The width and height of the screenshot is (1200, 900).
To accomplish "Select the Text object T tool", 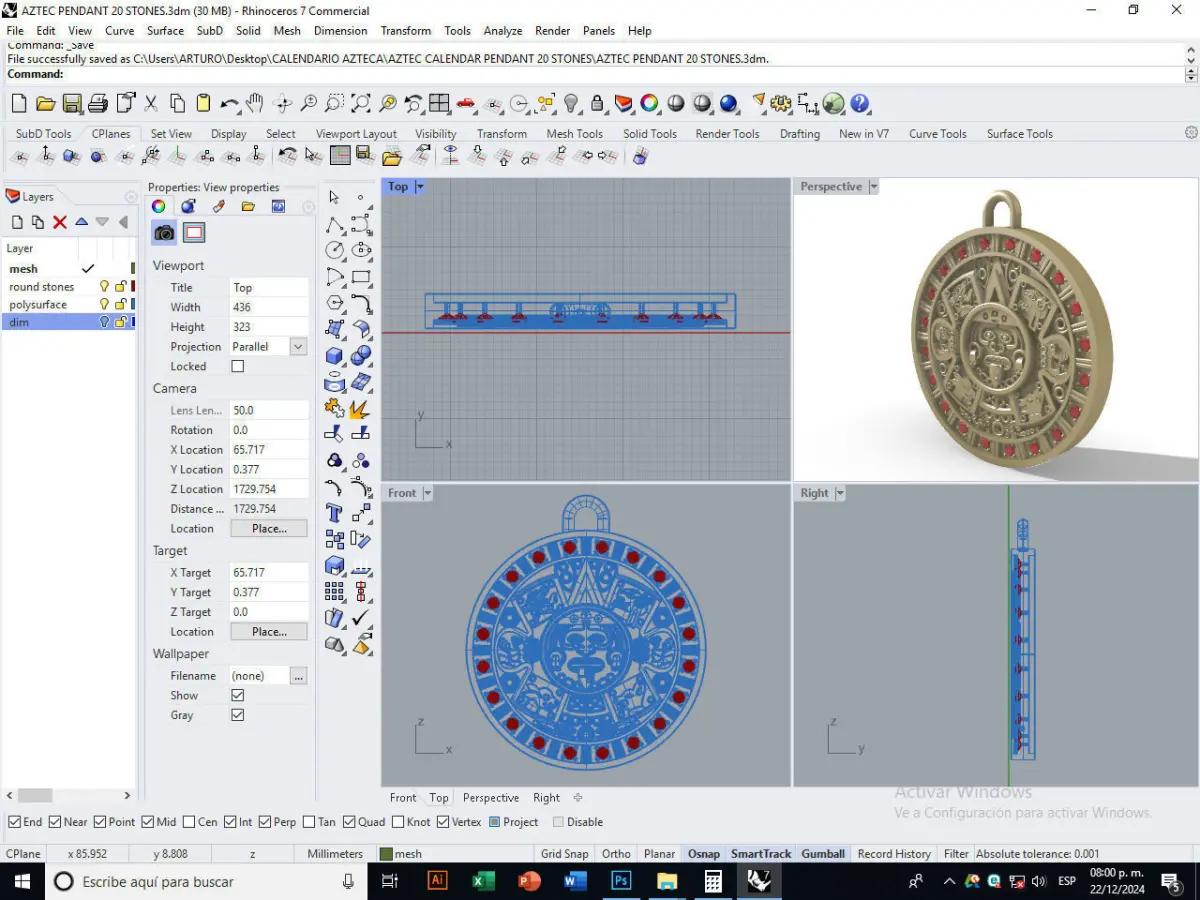I will tap(334, 513).
